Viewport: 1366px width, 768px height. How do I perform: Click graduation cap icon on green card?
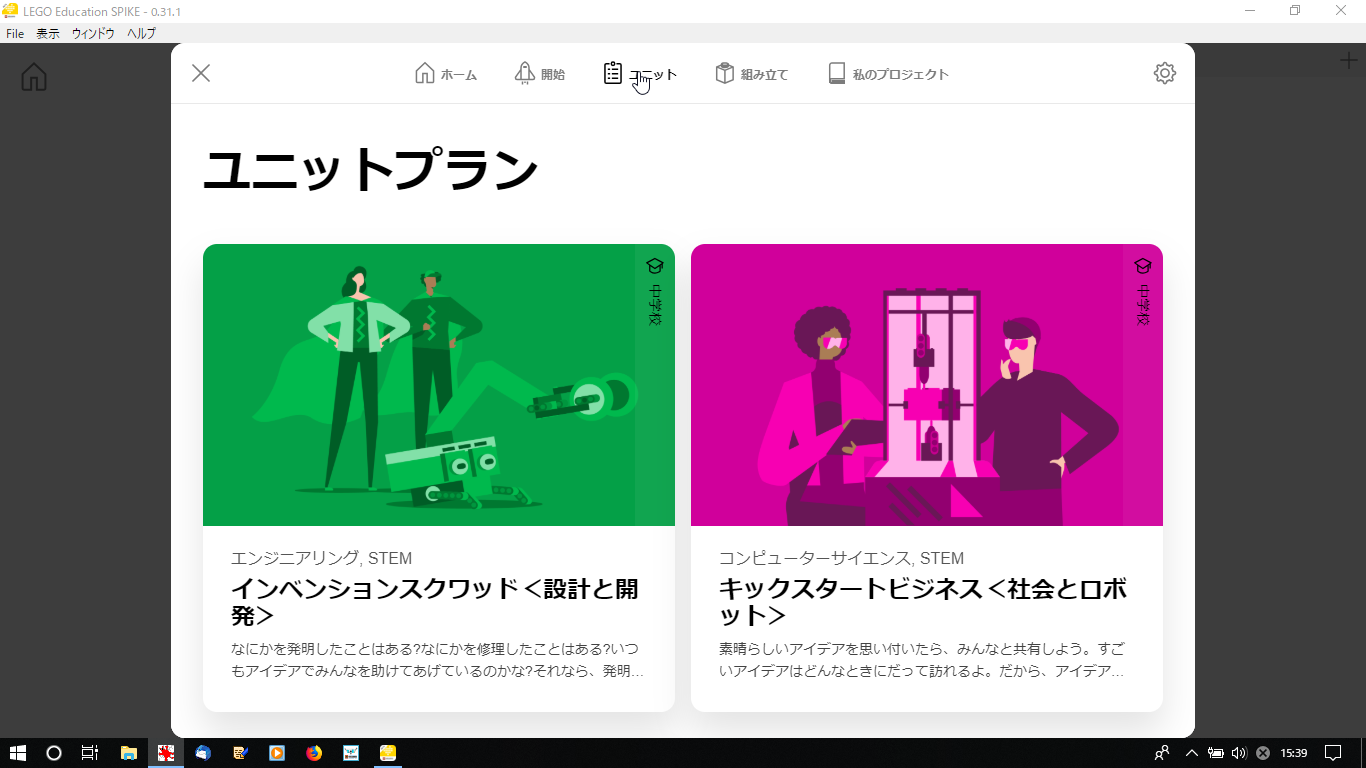point(655,266)
